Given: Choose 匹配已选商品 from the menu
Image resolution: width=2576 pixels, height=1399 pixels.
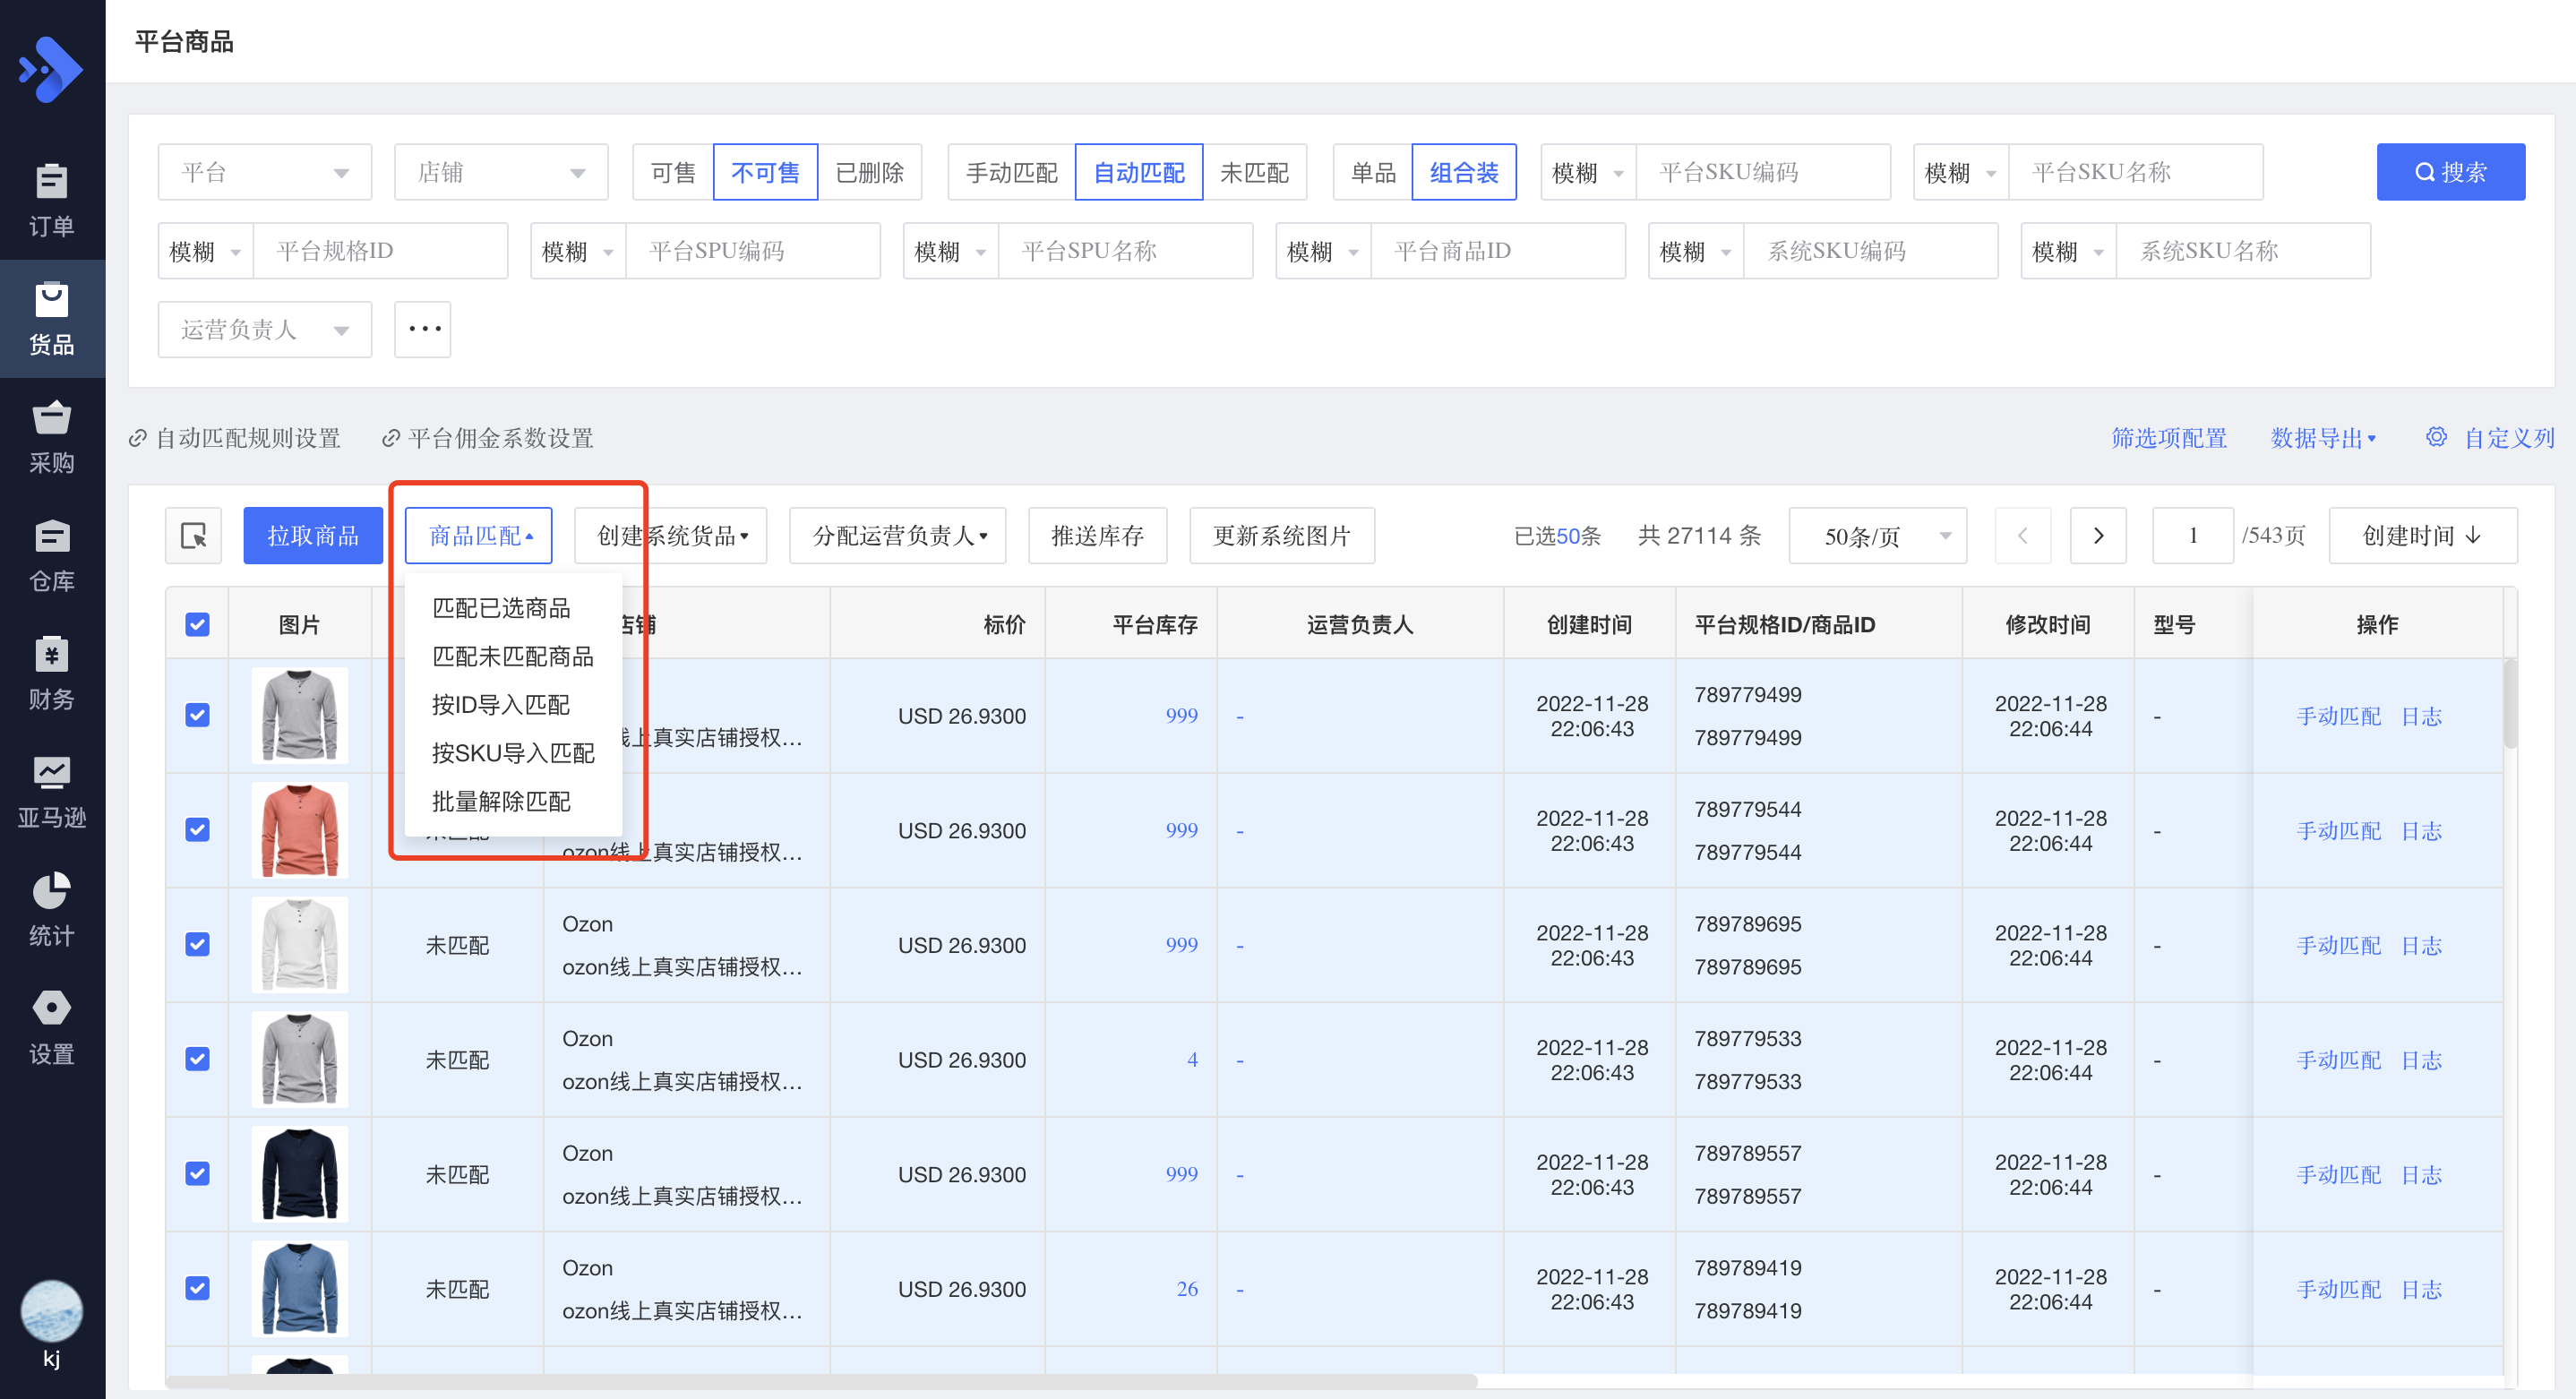Looking at the screenshot, I should point(500,608).
